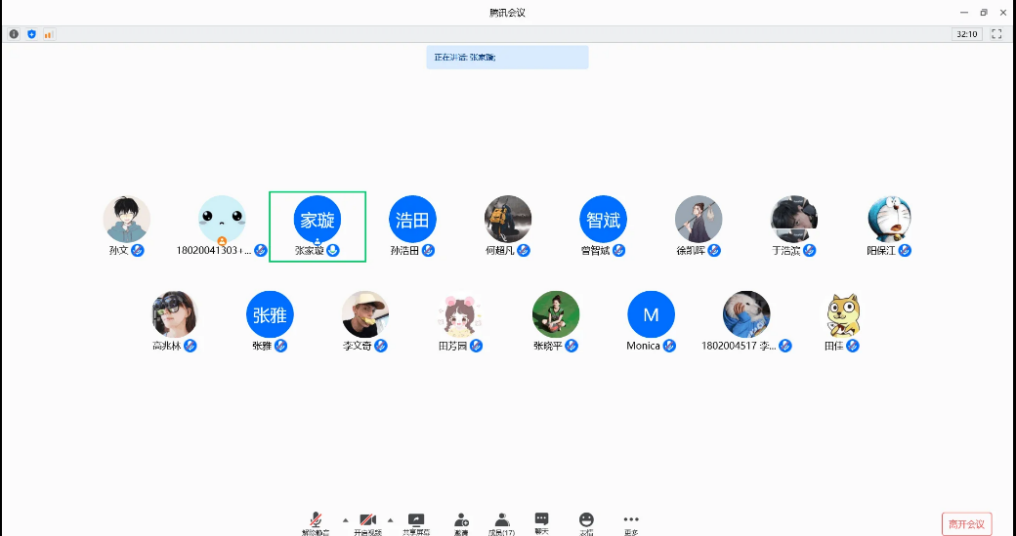Turn on camera with 开启视频
This screenshot has height=536, width=1016.
coord(367,521)
